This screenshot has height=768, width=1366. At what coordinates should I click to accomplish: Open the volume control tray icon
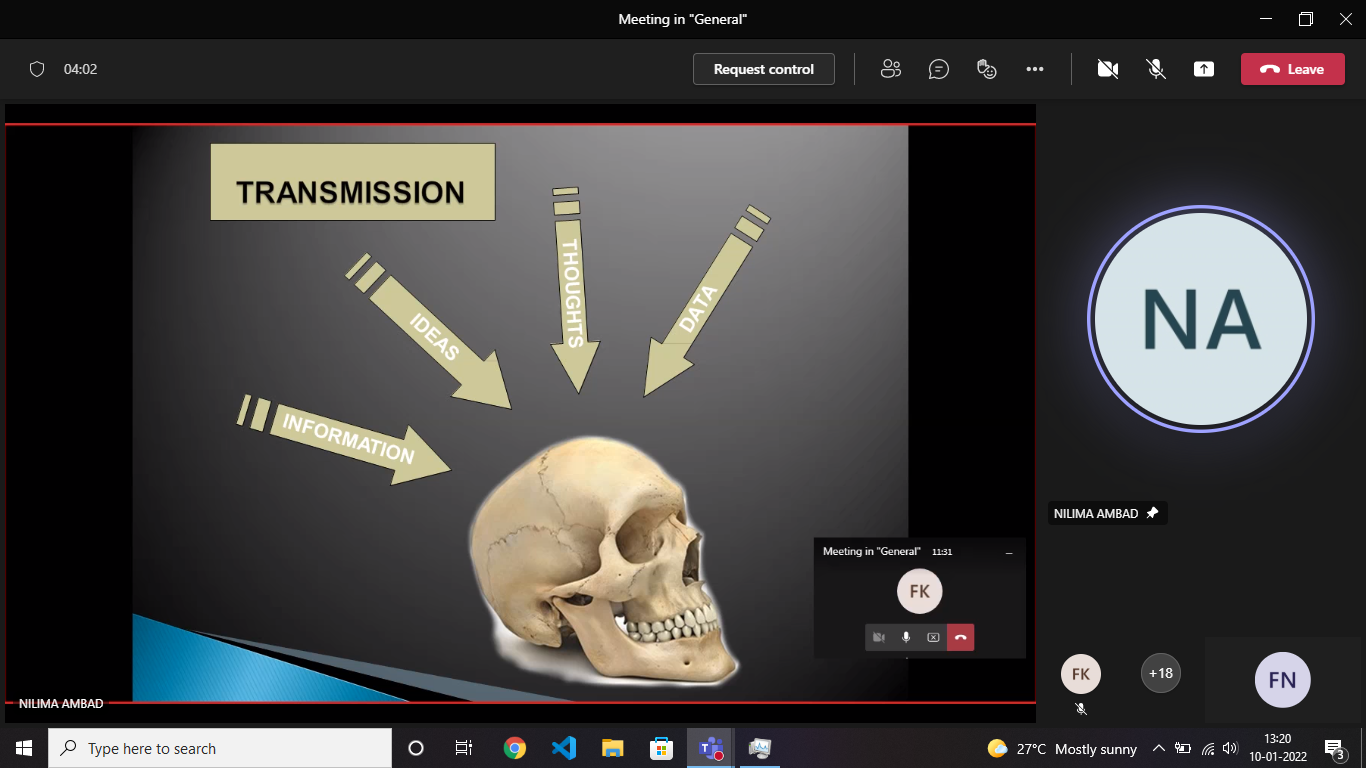coord(1230,748)
